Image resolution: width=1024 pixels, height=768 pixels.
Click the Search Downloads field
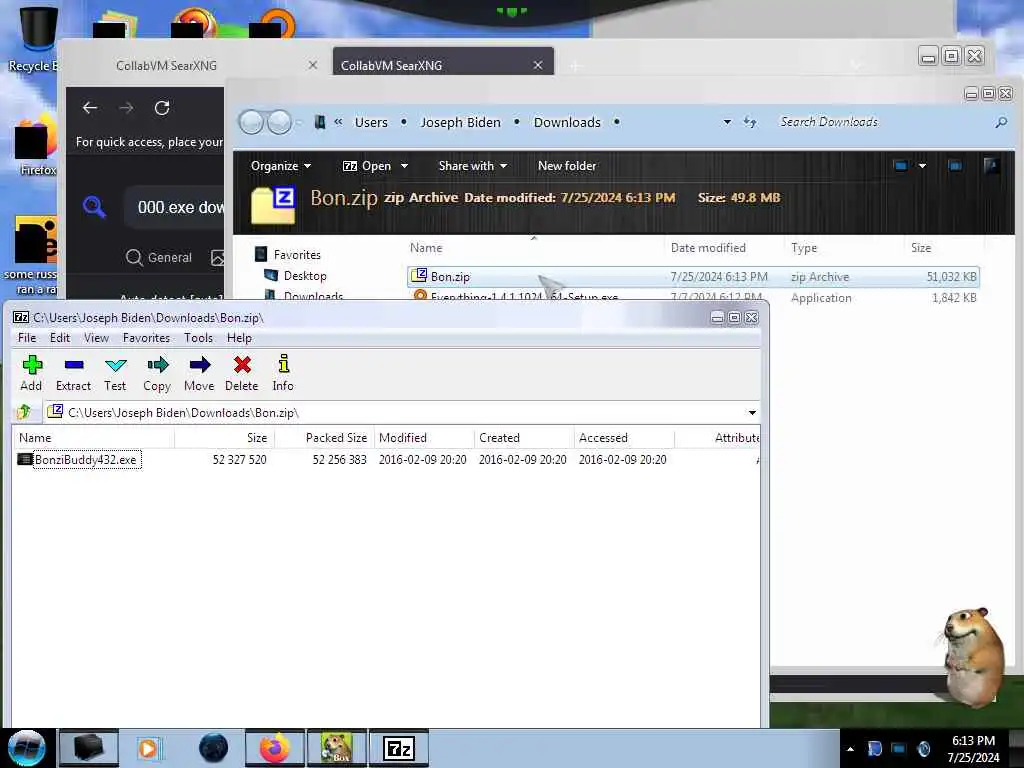tap(882, 122)
